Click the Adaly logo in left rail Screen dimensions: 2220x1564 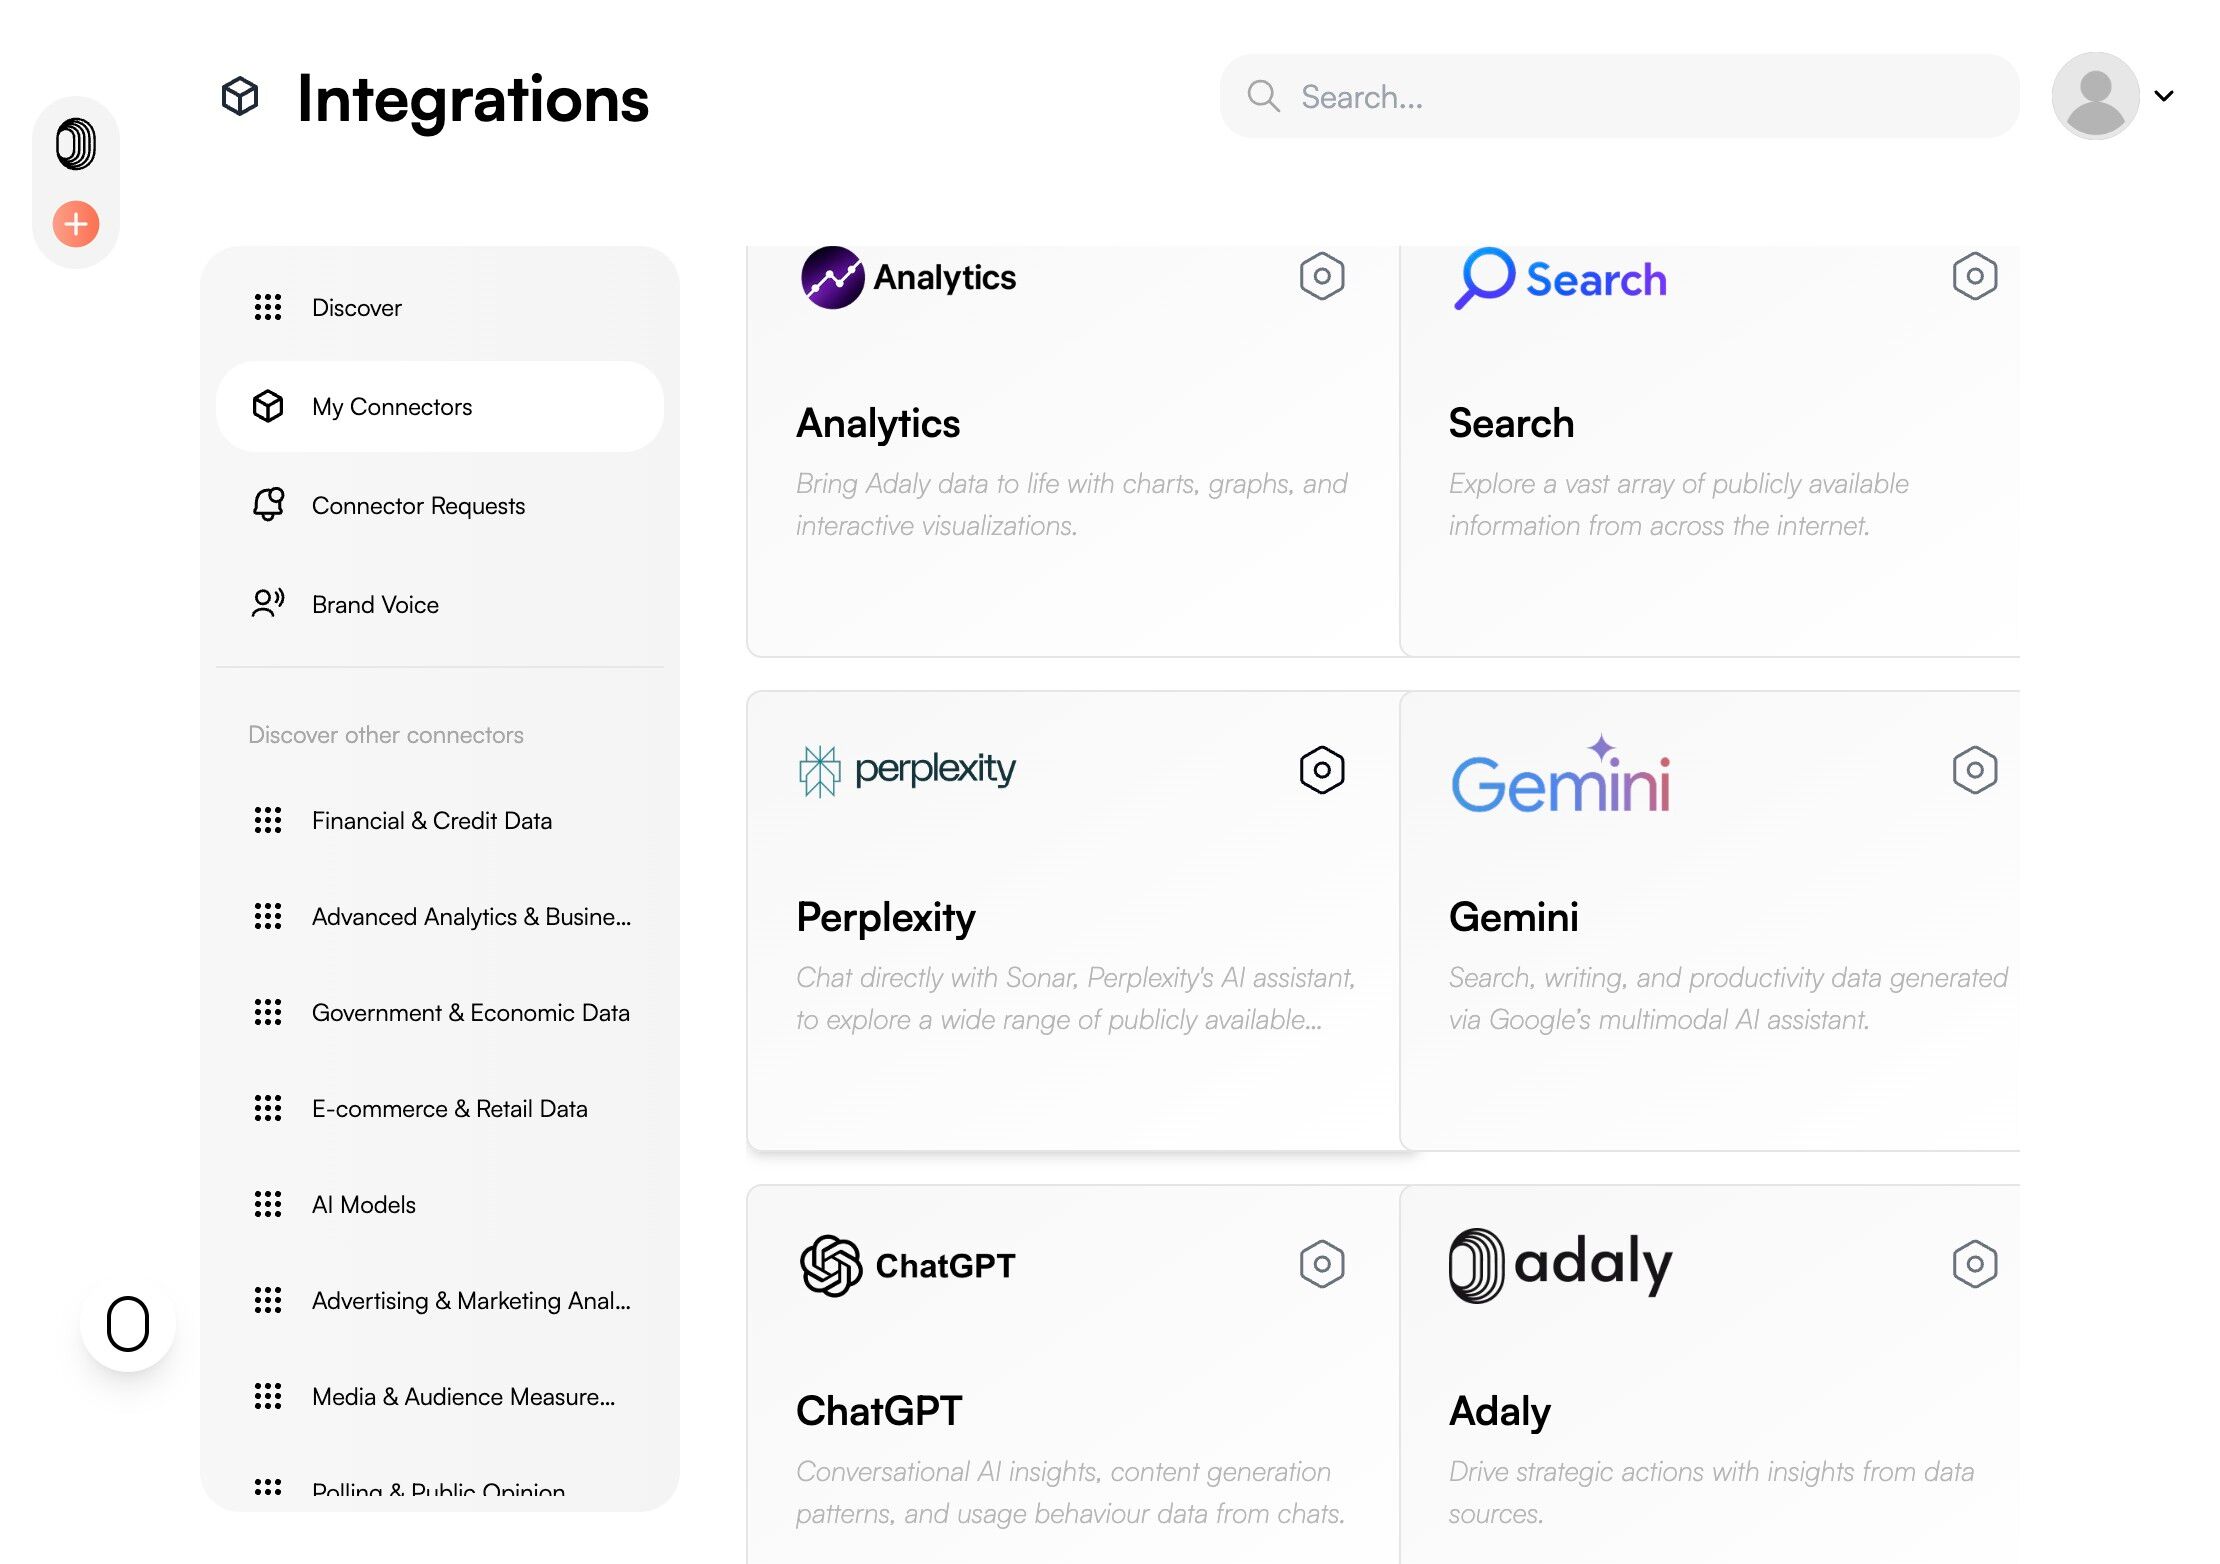[x=76, y=144]
